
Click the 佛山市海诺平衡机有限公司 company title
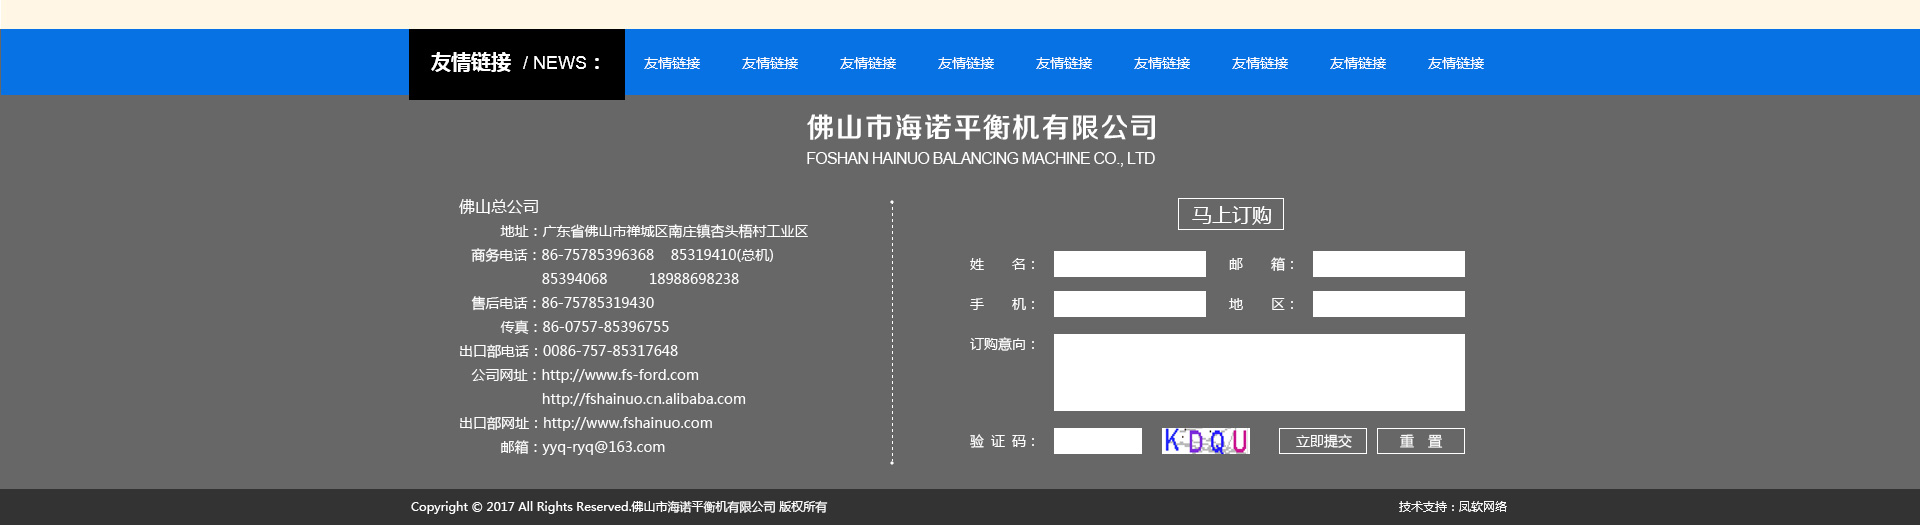coord(981,127)
